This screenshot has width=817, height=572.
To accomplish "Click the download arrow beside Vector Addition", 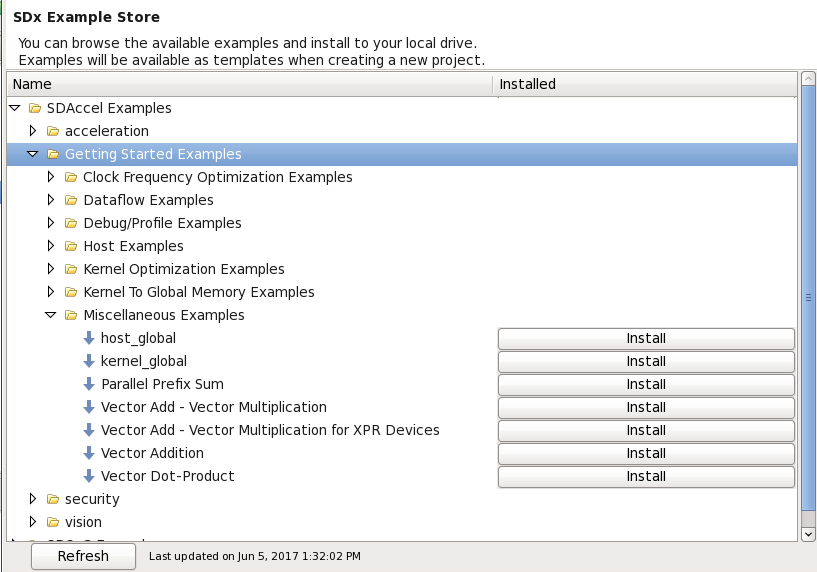I will click(89, 453).
